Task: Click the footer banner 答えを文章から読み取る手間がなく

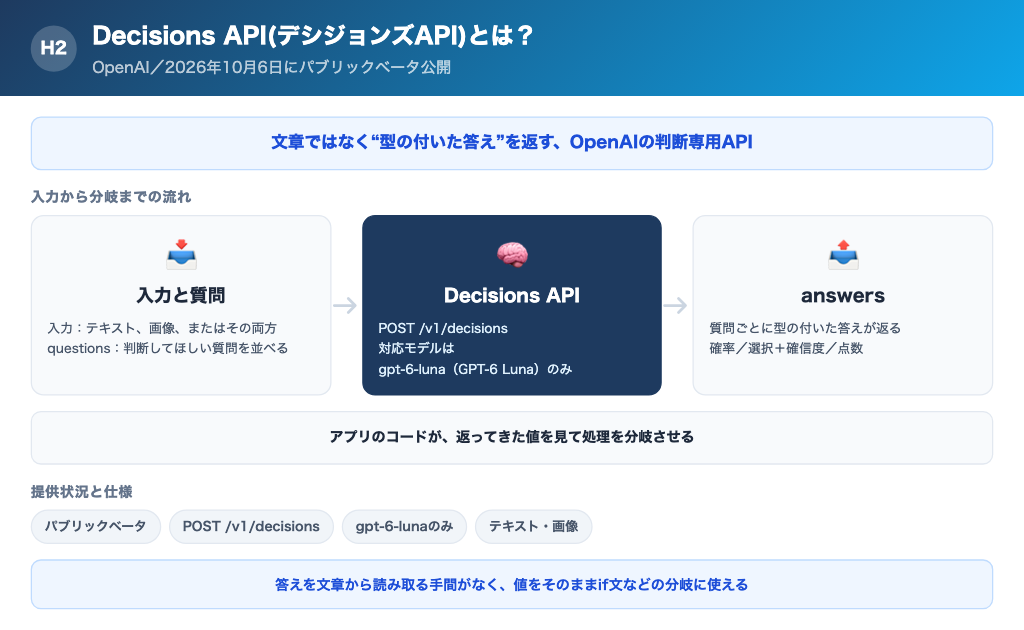Action: tap(512, 584)
